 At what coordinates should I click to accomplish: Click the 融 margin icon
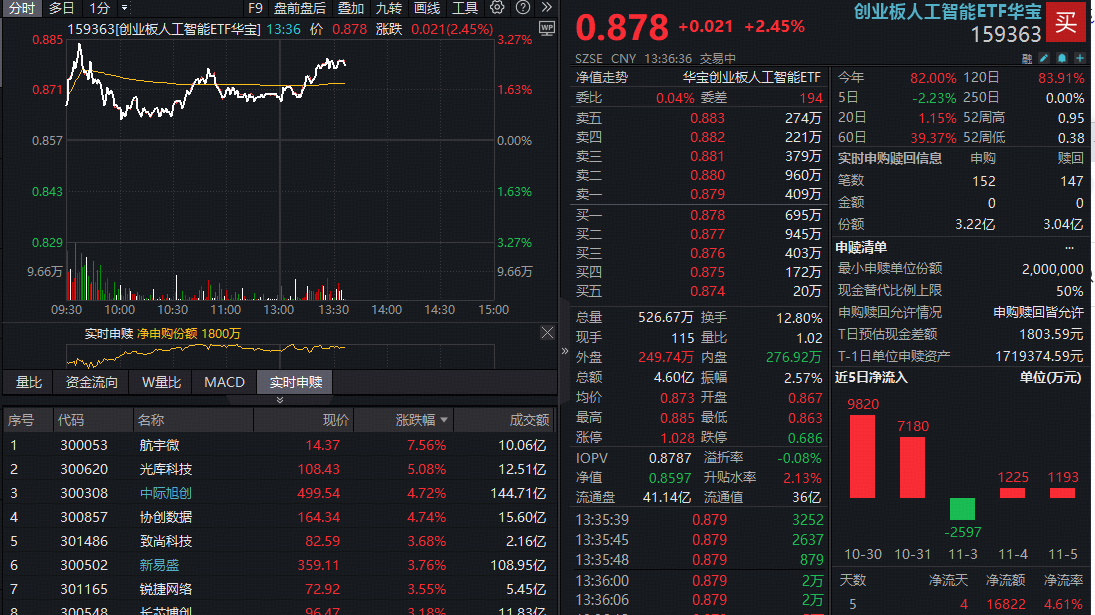pos(1025,59)
